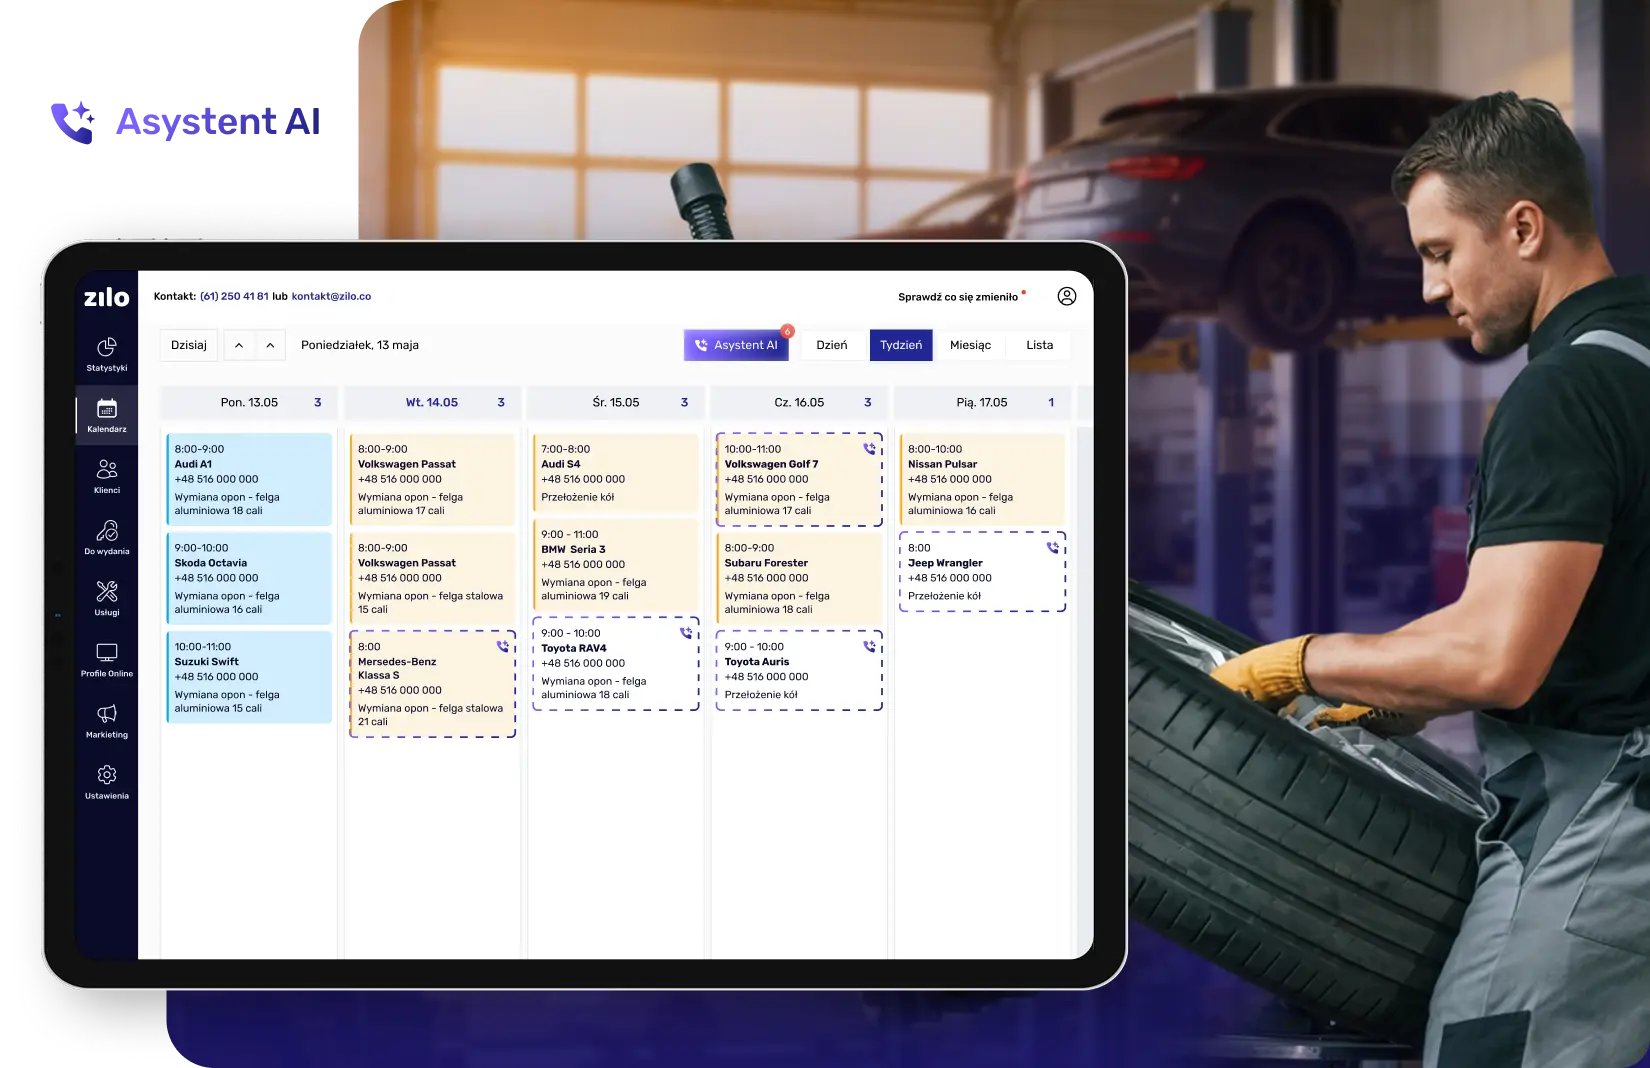Open the Audi S4 7:00-8:00 appointment

(615, 472)
